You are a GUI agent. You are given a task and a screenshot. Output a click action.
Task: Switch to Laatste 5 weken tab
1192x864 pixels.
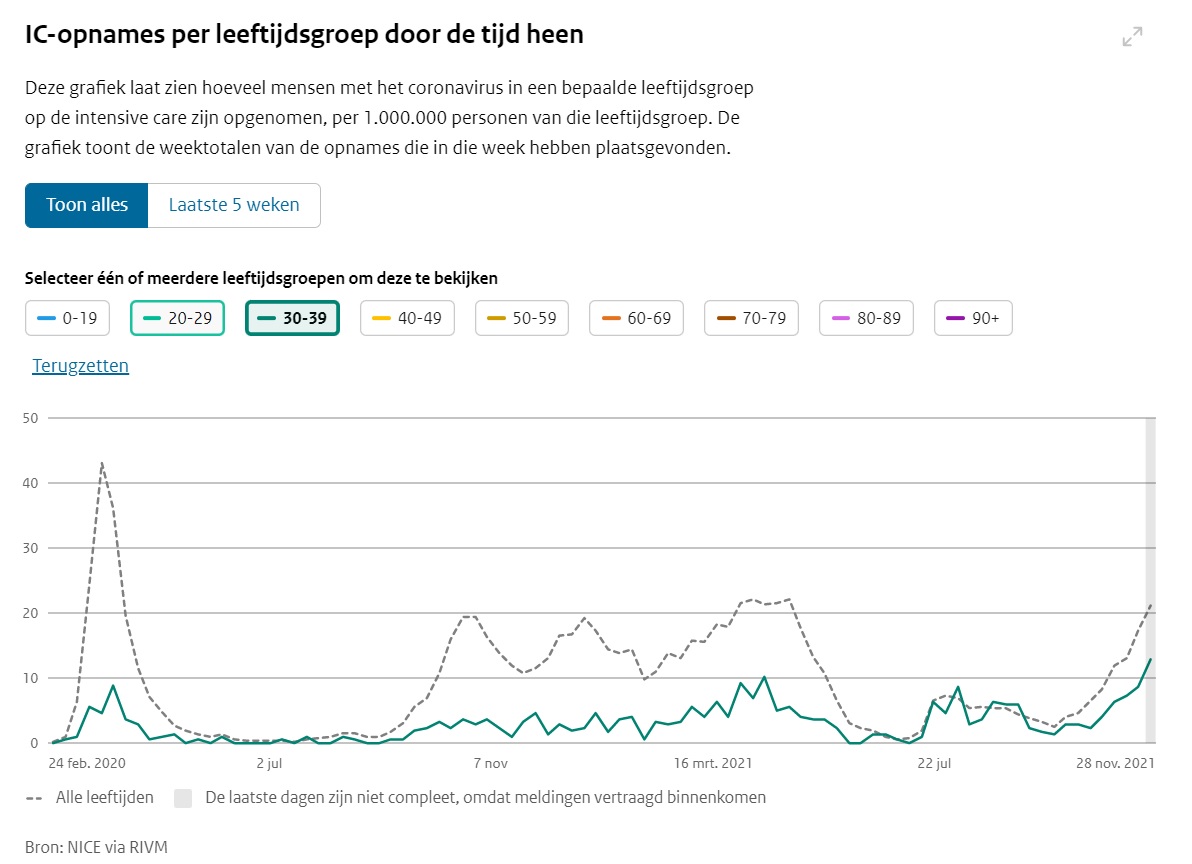click(x=234, y=205)
